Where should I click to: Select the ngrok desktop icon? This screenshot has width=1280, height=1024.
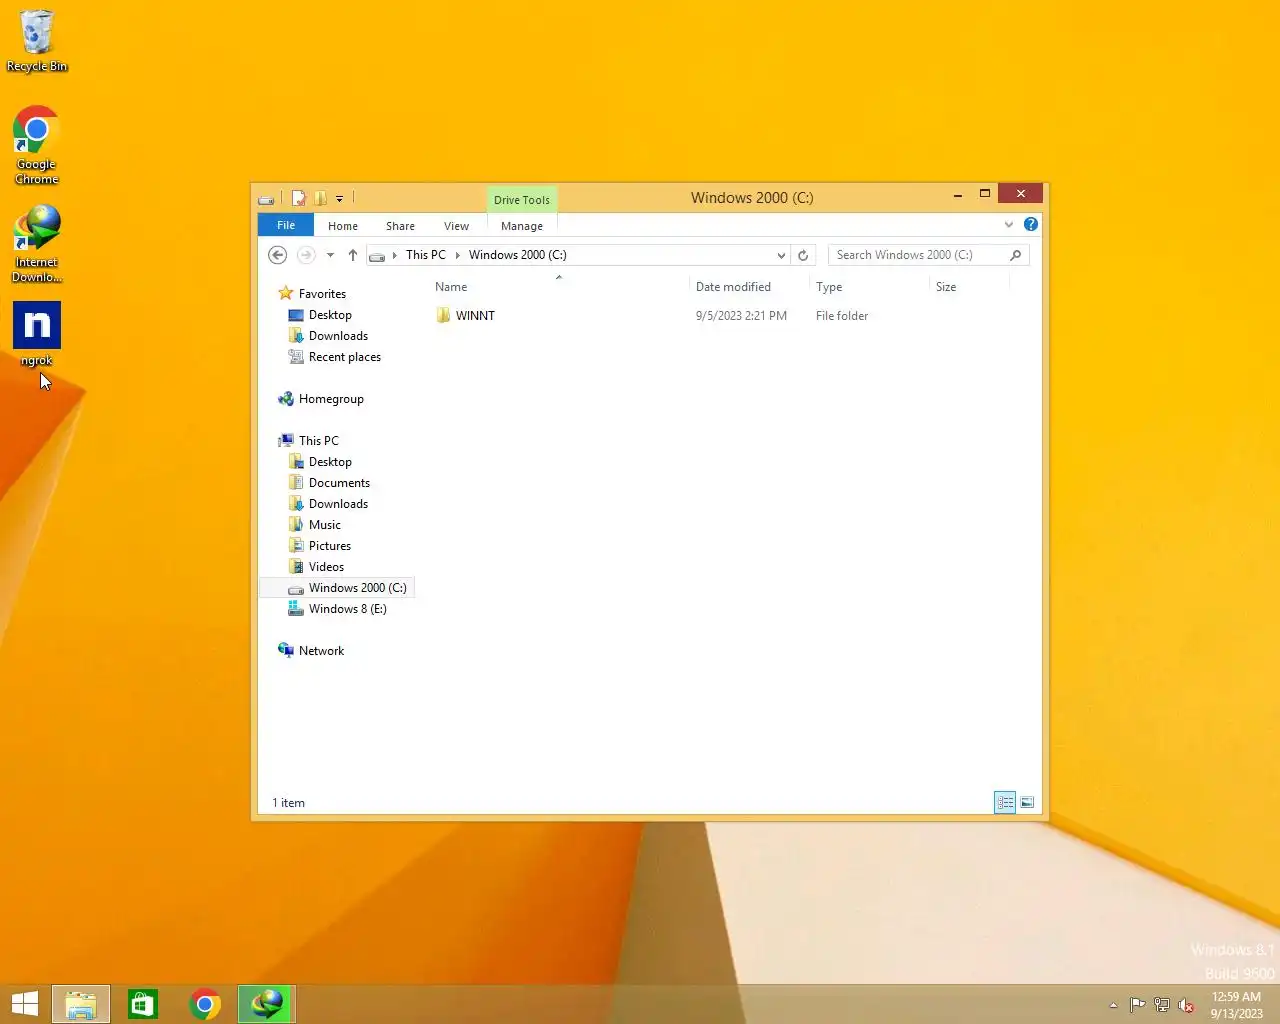coord(37,334)
